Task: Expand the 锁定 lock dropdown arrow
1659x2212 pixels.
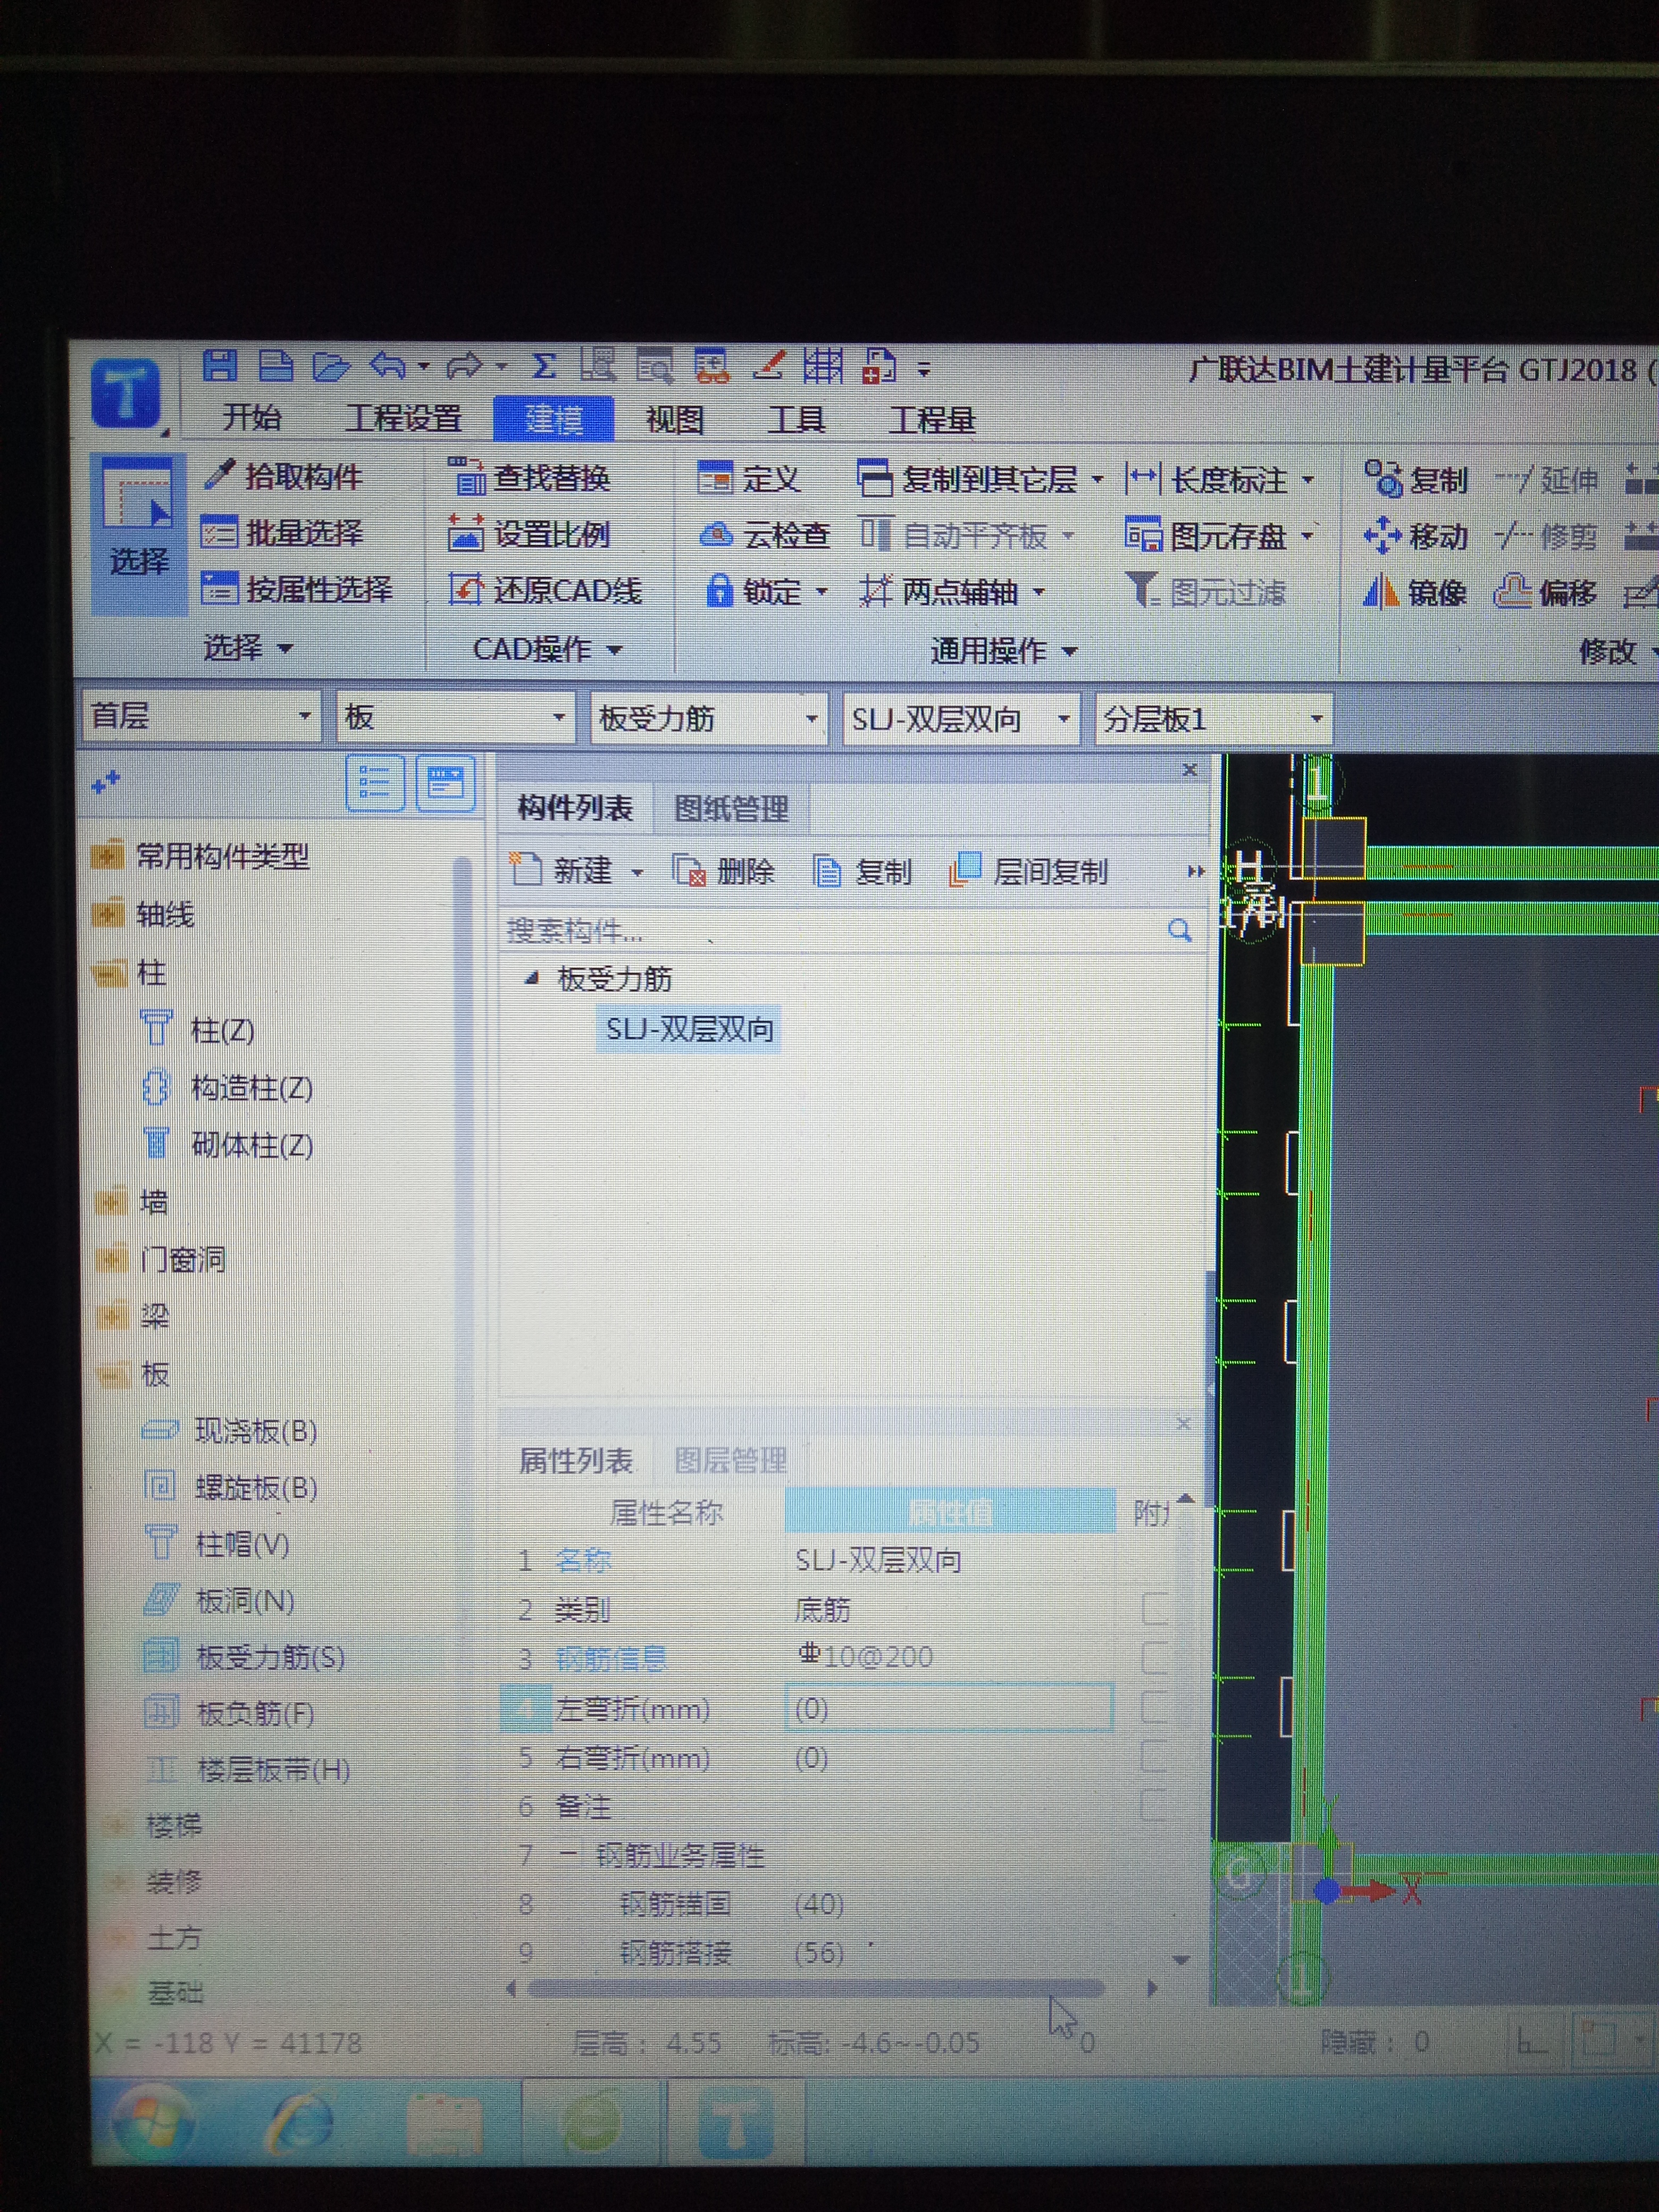Action: coord(822,592)
